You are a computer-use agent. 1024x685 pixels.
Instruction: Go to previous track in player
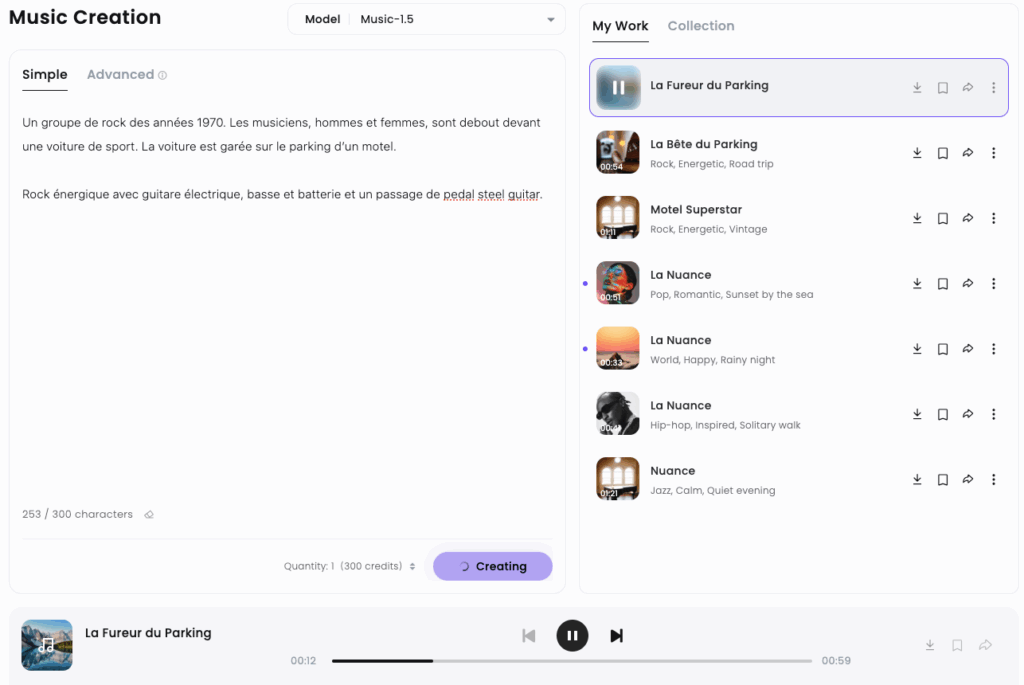coord(529,636)
